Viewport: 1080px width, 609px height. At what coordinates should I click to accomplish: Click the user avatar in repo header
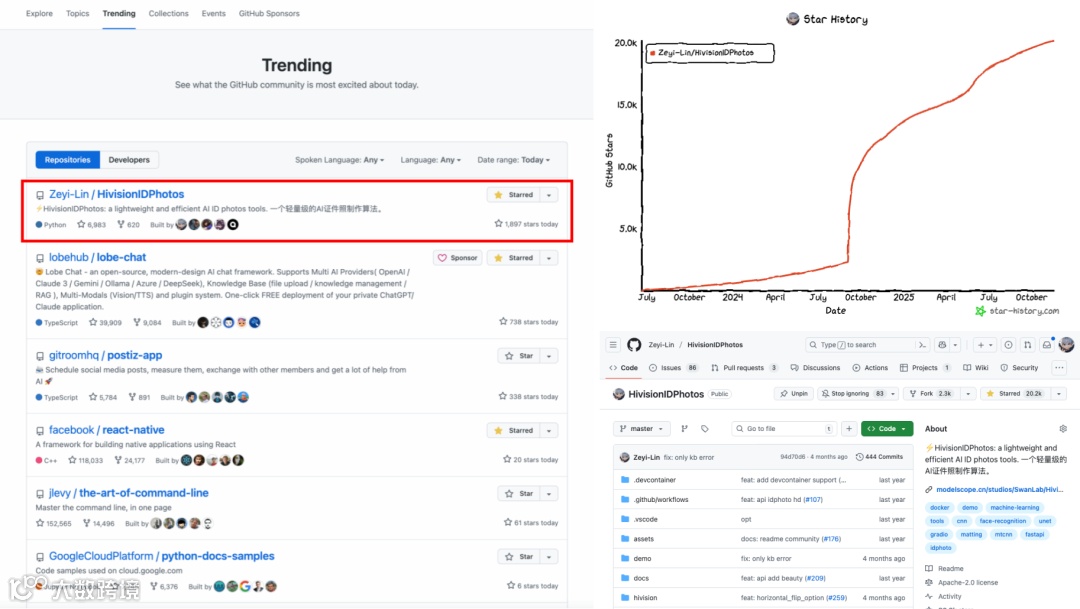[1066, 344]
